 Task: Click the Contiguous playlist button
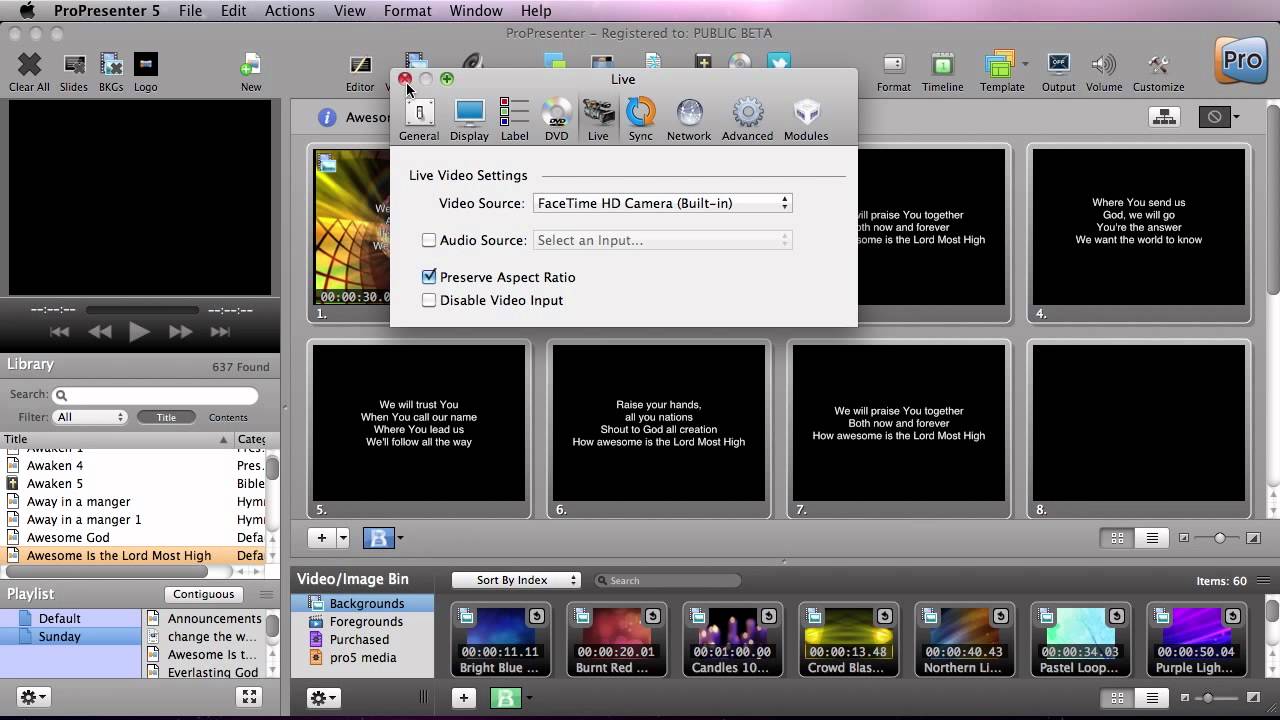click(203, 594)
